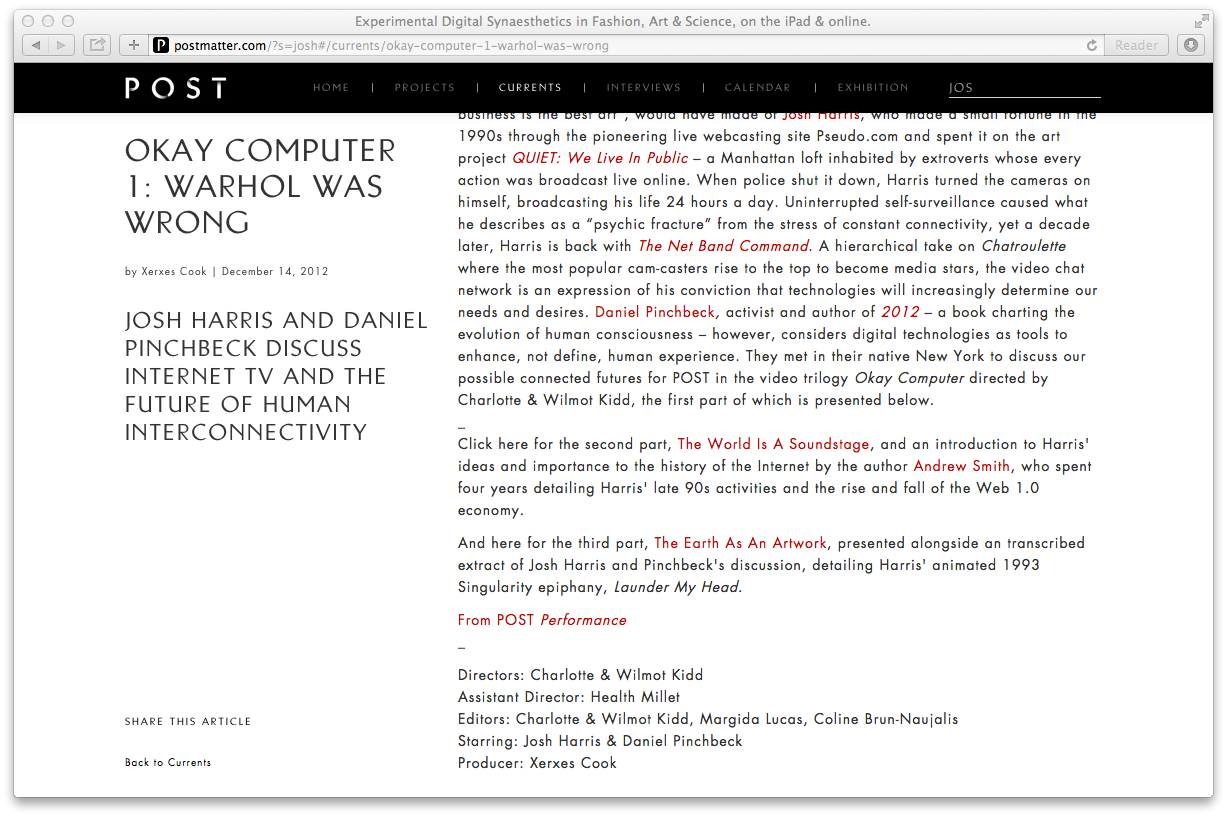The height and width of the screenshot is (817, 1227).
Task: Click 'Producer: Xerxes Cook' credit line
Action: [x=537, y=763]
